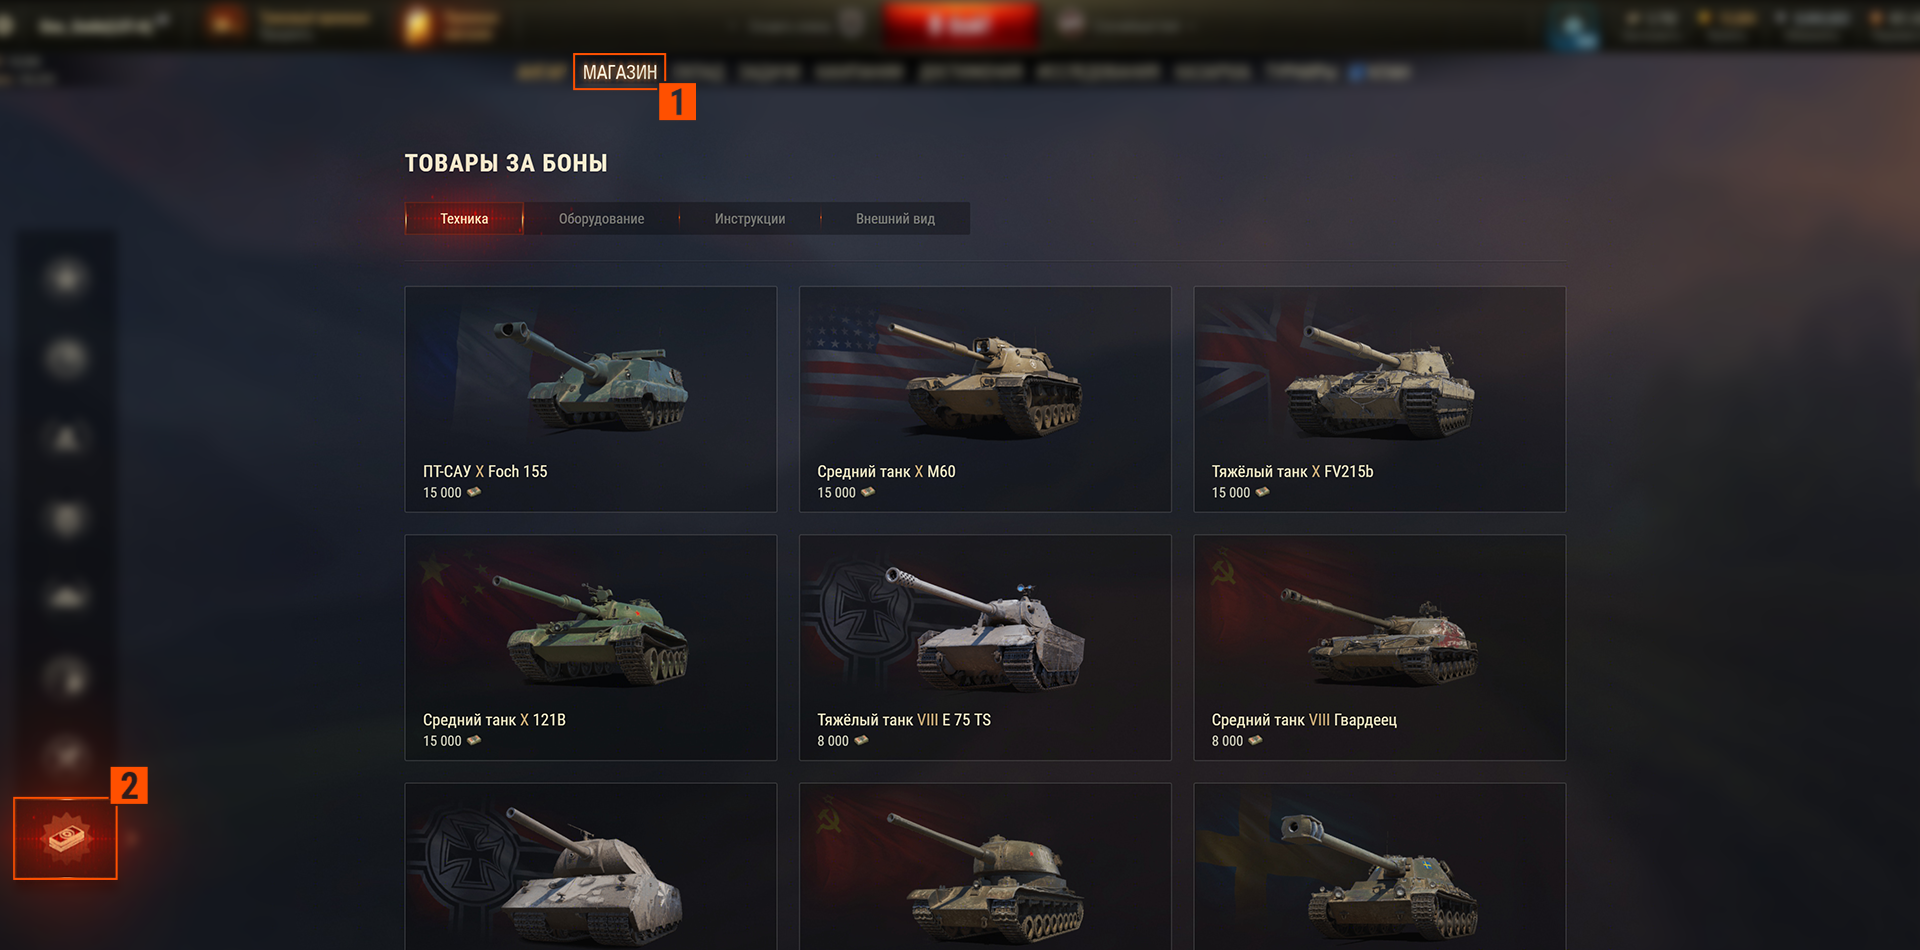
Task: Click the bond icon beside FV215b price
Action: pyautogui.click(x=1262, y=492)
